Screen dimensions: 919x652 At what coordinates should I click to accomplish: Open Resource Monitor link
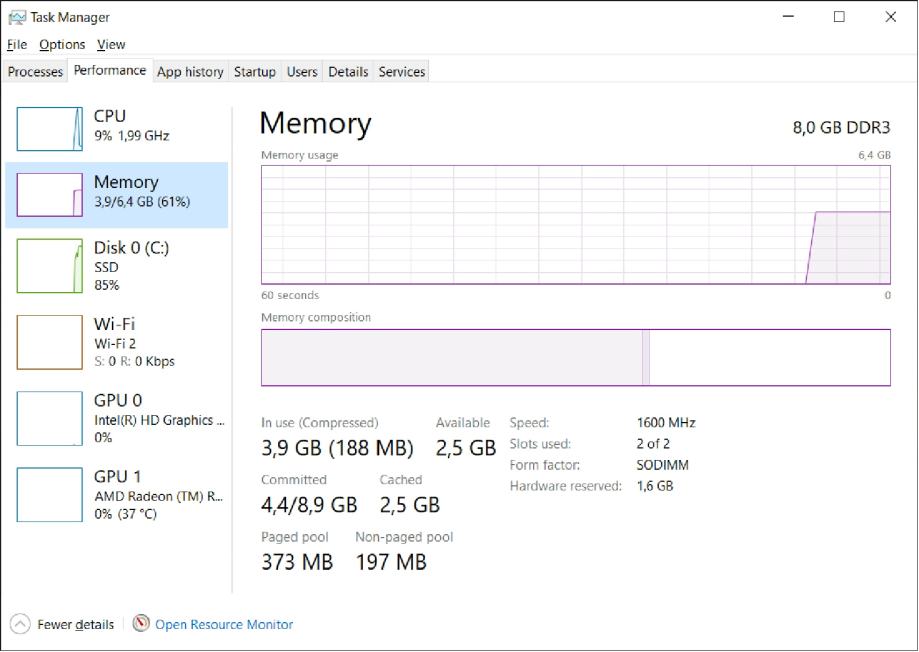pos(224,625)
